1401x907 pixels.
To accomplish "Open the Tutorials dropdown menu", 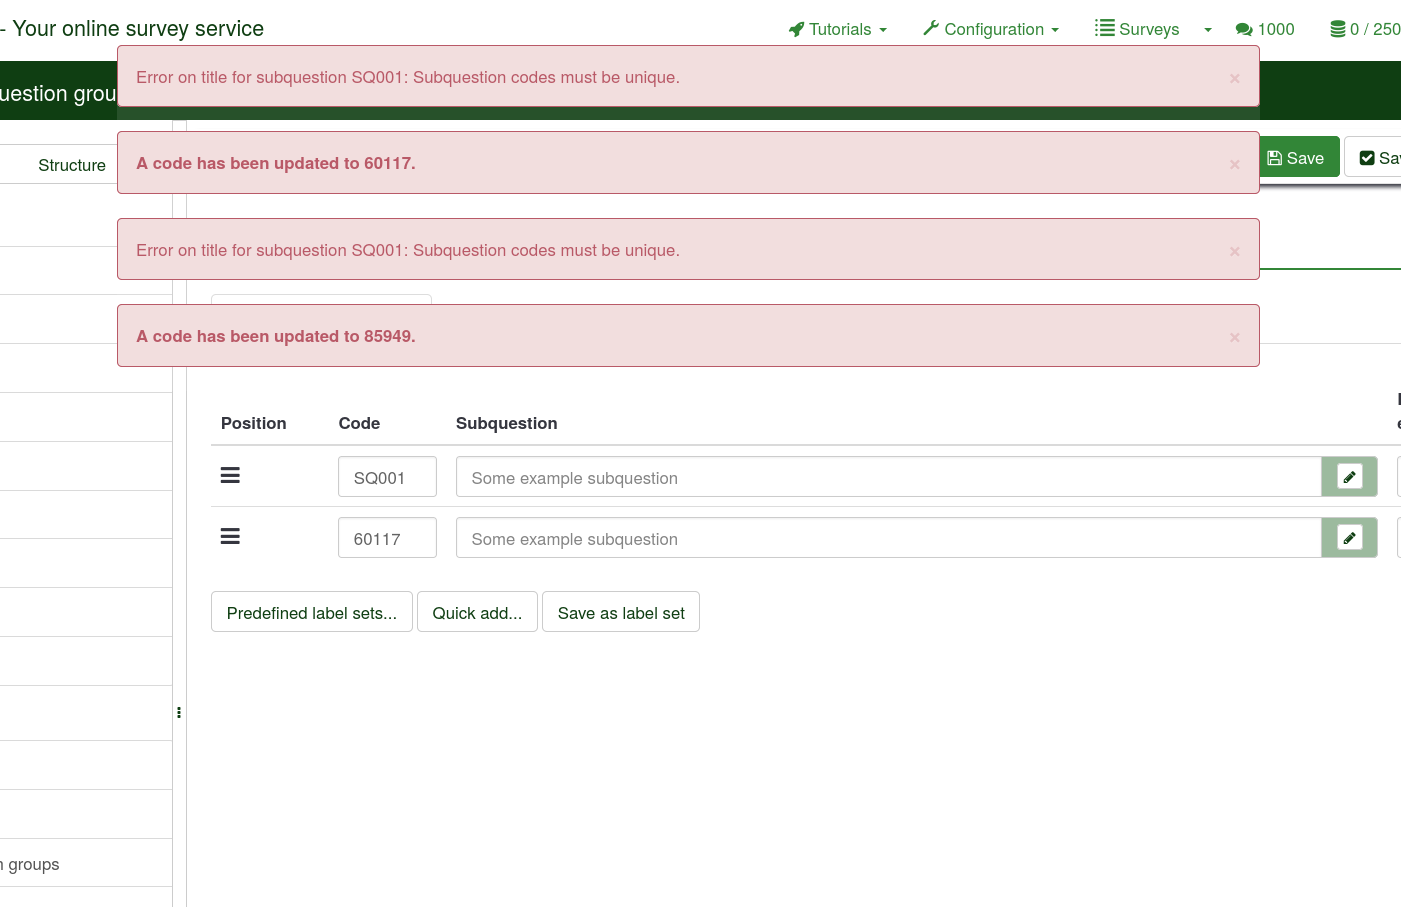I will (838, 29).
